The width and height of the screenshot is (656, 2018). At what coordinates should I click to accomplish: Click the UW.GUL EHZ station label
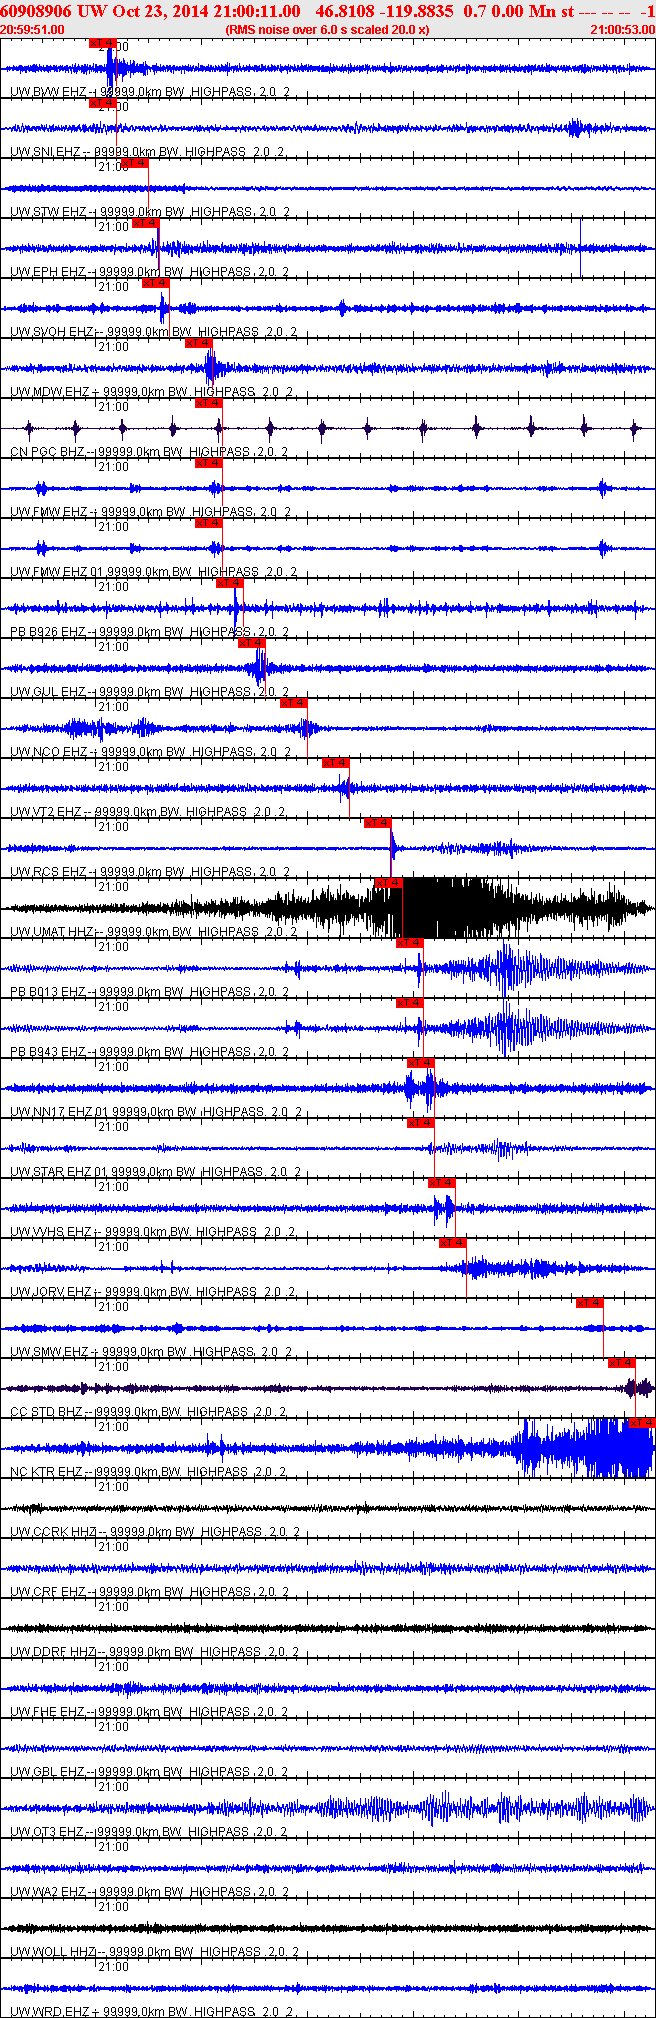150,692
